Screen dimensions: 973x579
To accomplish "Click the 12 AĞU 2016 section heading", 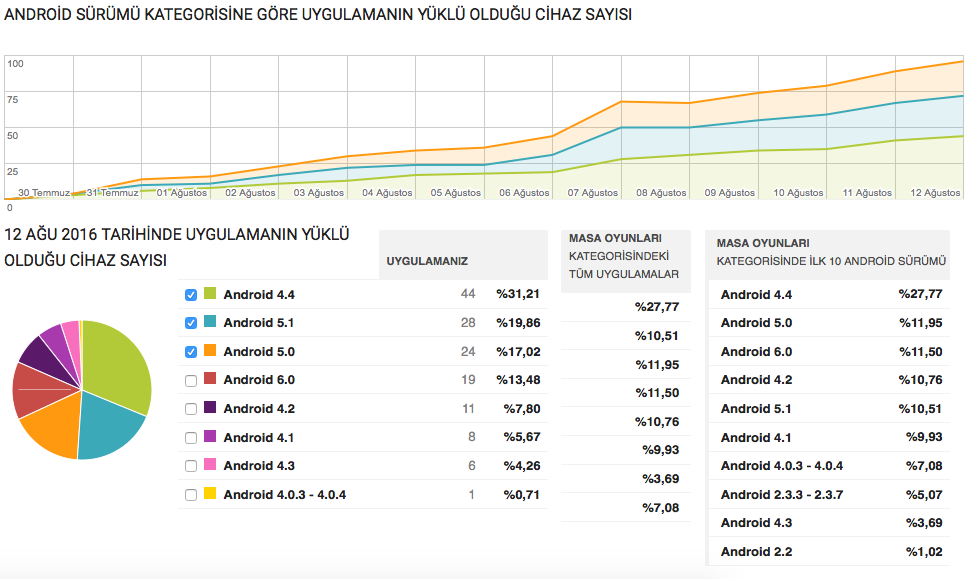I will click(x=177, y=247).
